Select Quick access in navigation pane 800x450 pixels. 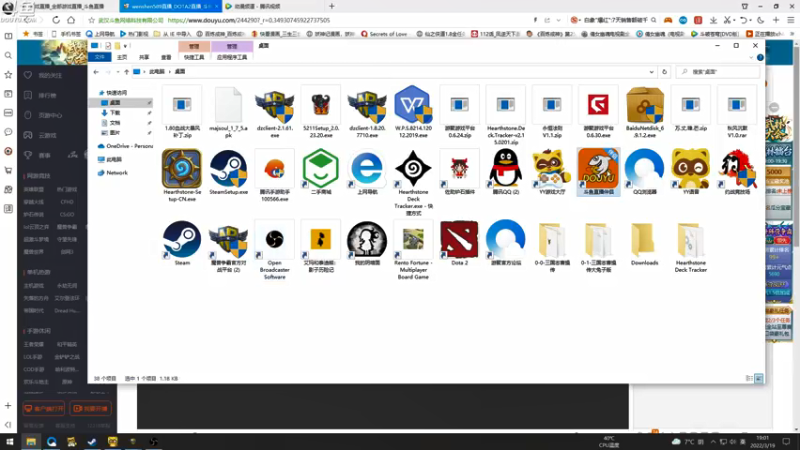click(x=116, y=93)
